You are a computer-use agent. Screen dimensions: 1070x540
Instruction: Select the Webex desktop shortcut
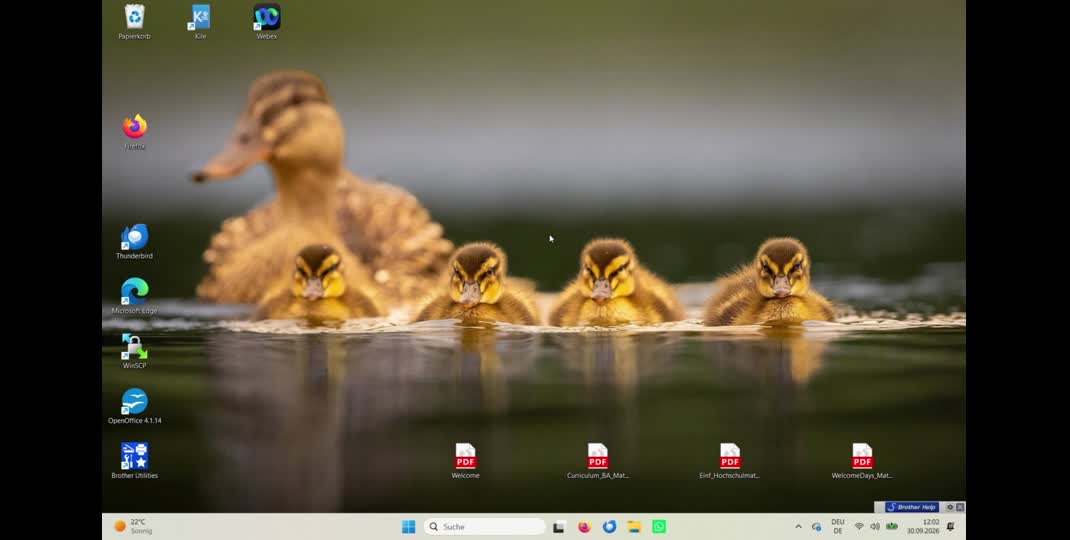tap(267, 22)
